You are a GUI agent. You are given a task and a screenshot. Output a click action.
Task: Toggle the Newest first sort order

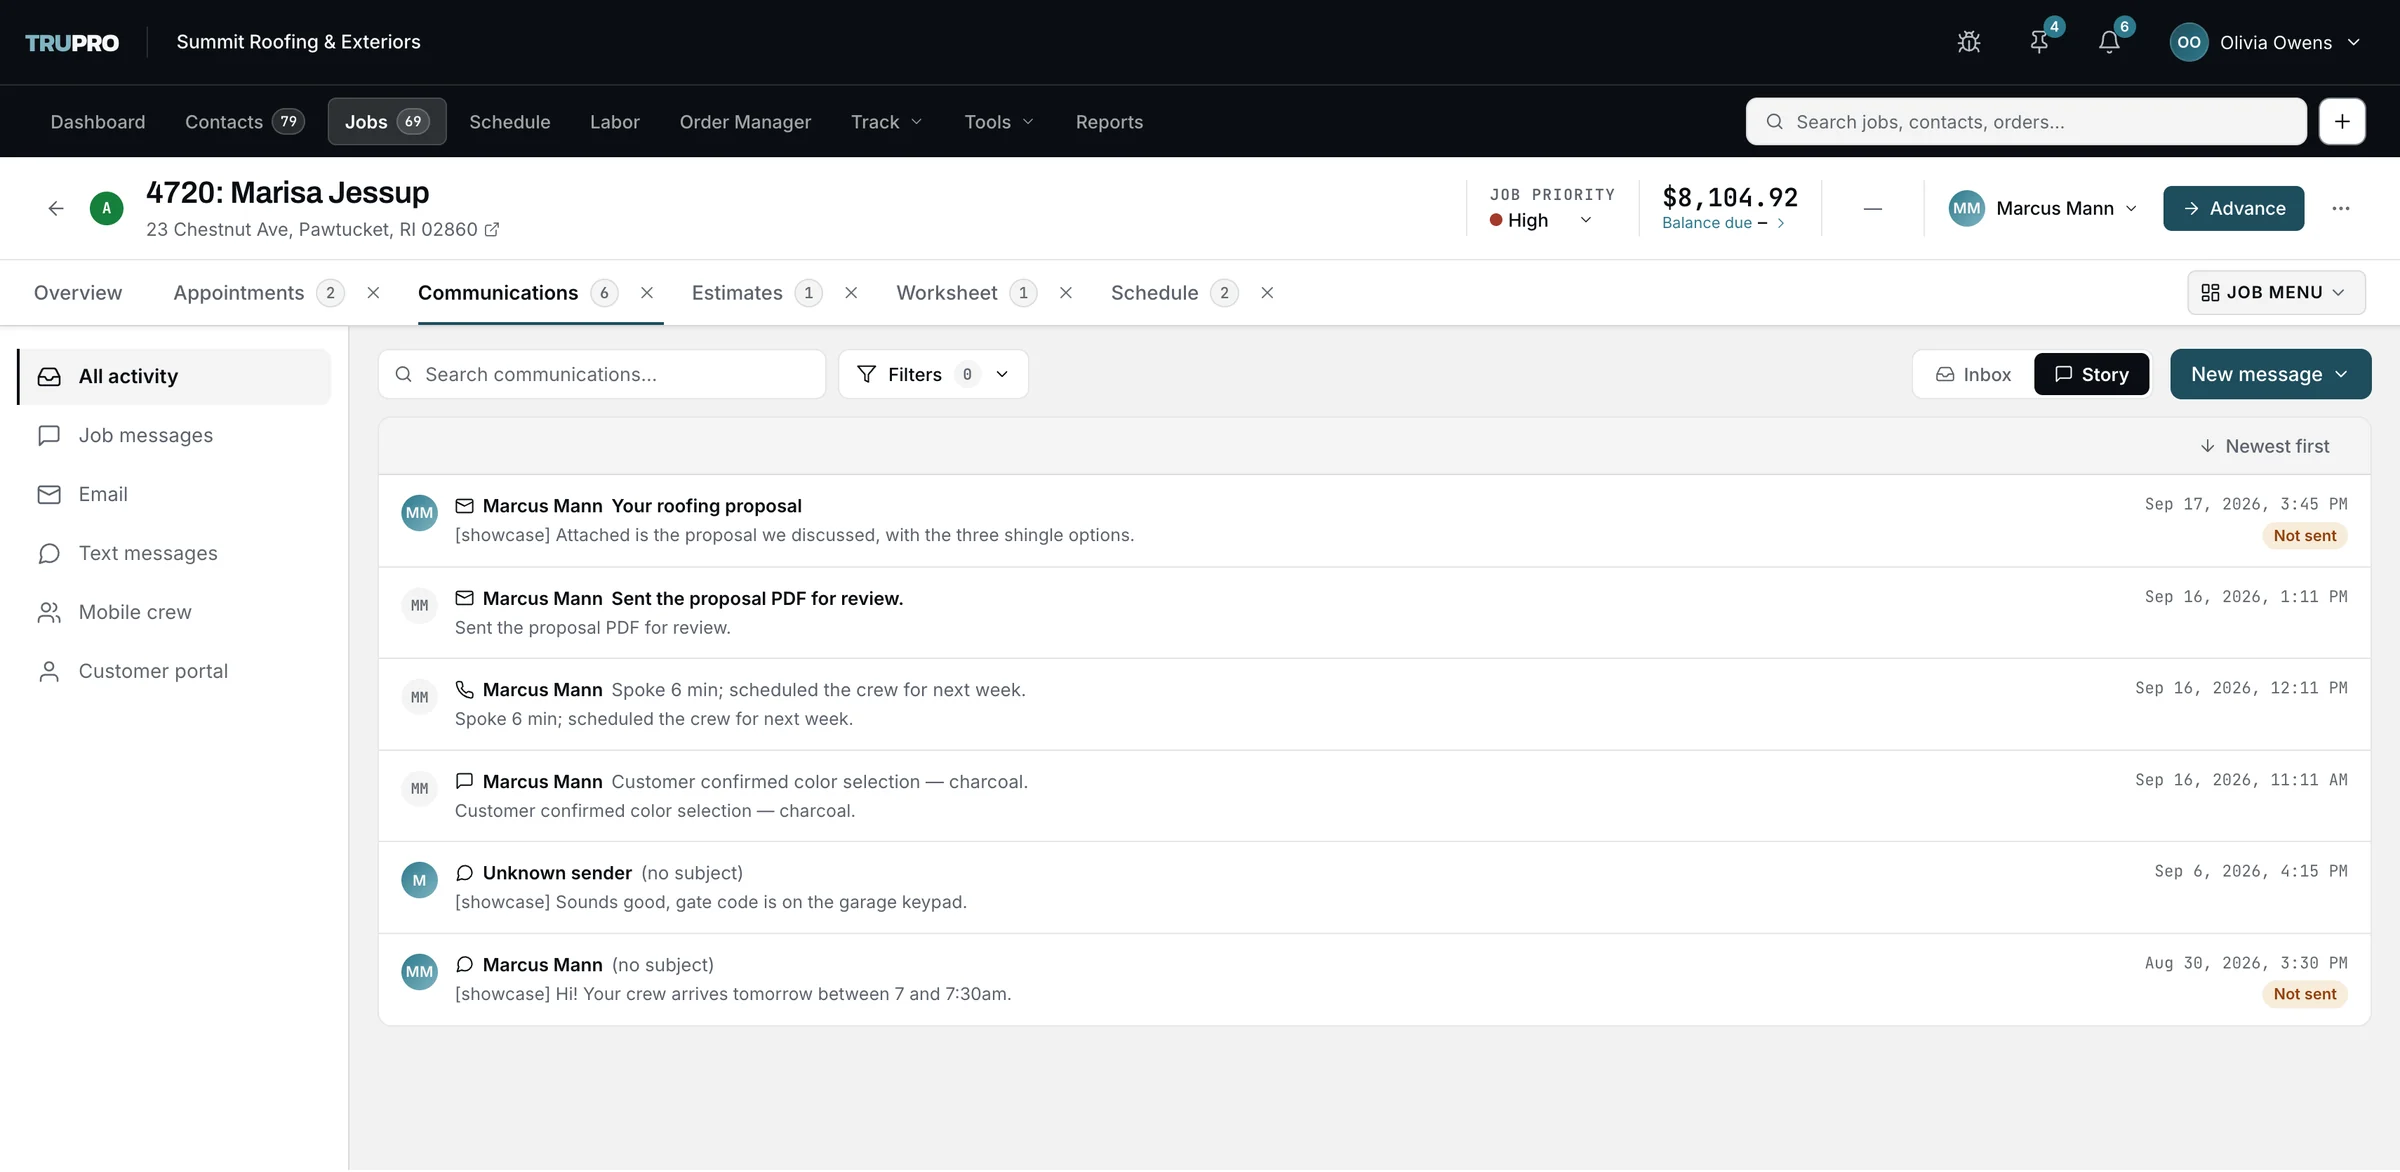point(2264,446)
